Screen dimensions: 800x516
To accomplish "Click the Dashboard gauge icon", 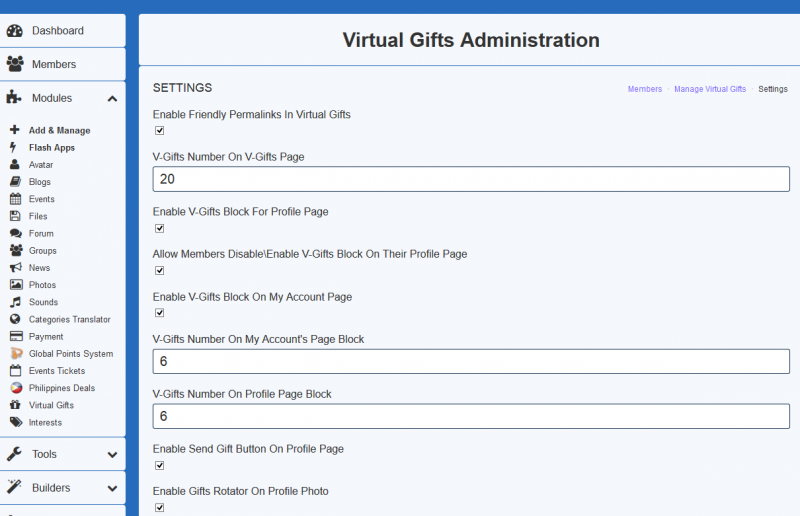I will click(15, 31).
